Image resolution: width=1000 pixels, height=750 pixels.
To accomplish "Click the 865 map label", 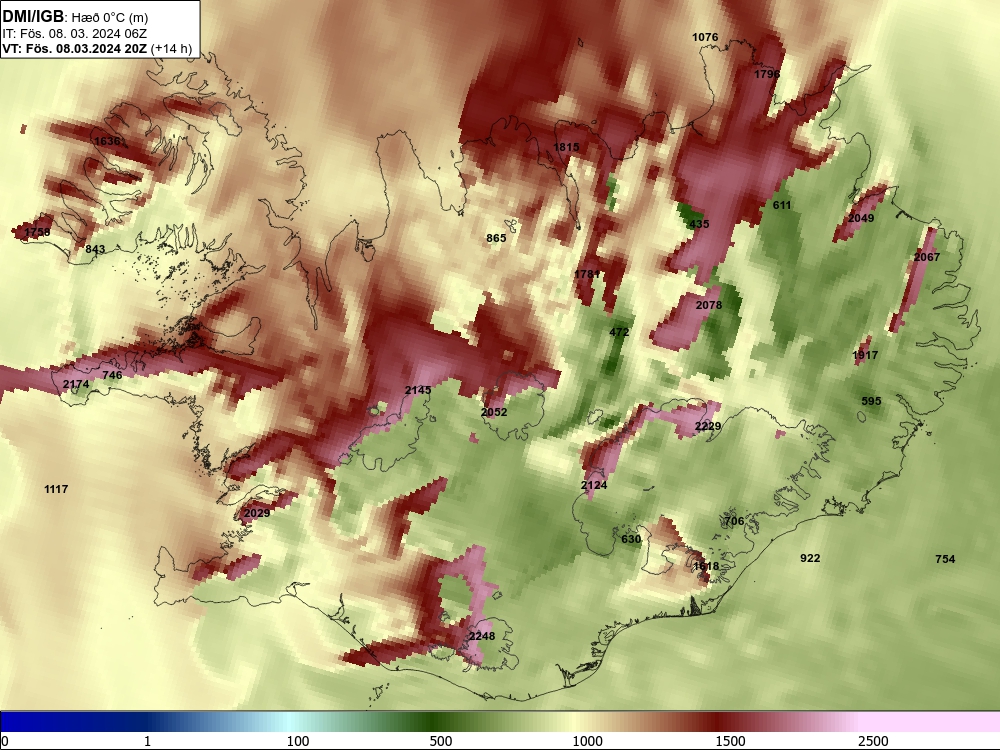I will (x=496, y=238).
